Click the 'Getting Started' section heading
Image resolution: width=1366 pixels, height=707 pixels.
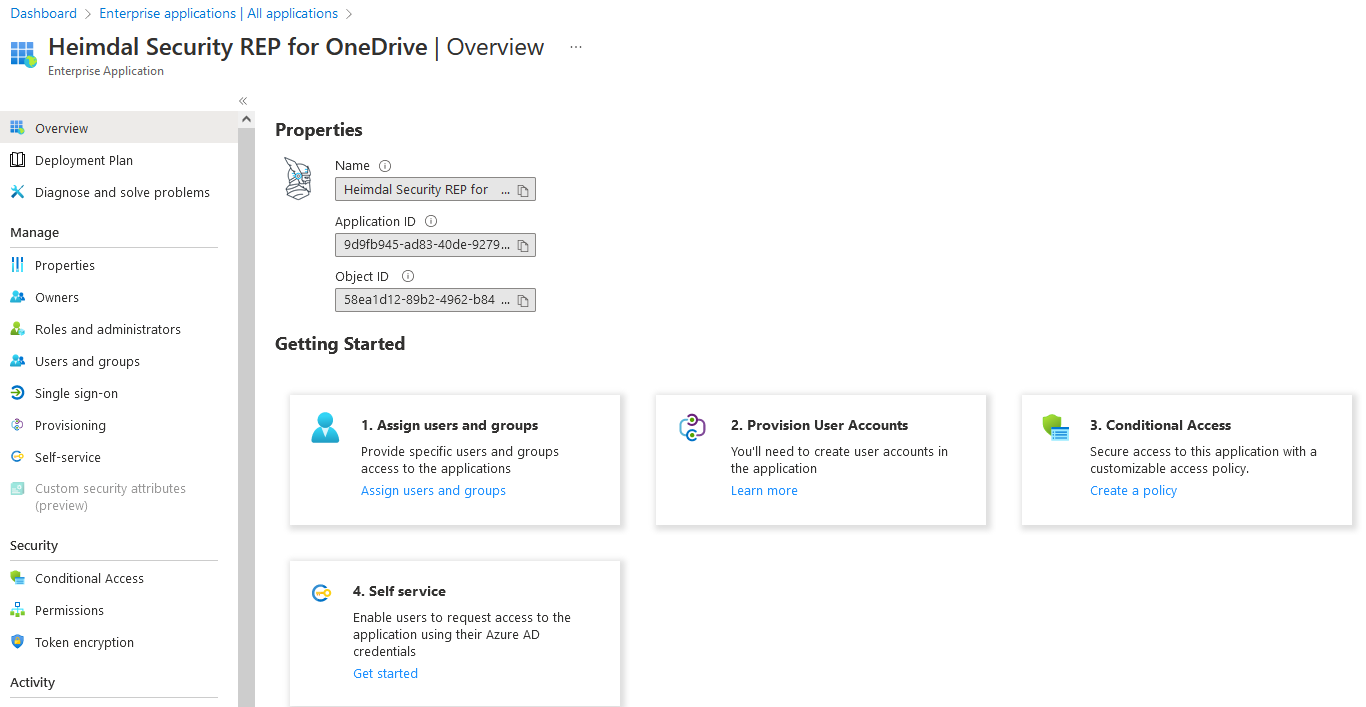(340, 344)
